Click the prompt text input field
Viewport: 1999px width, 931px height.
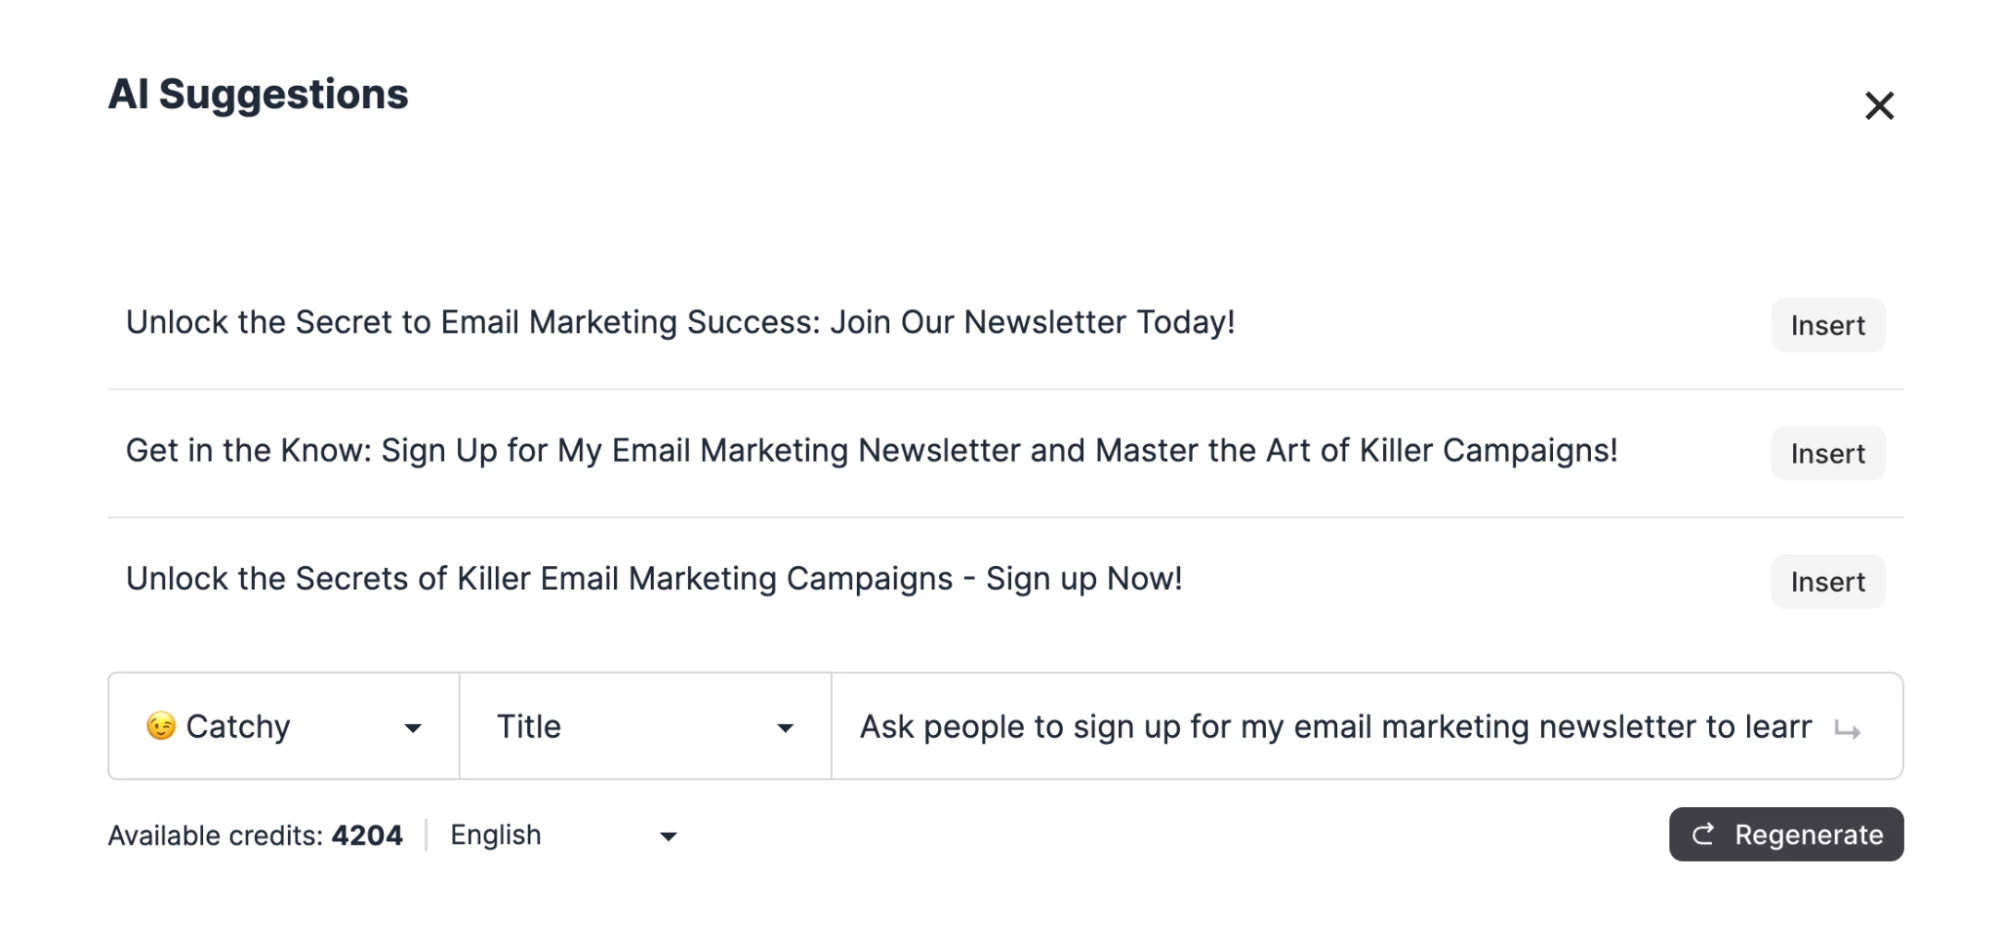(x=1334, y=726)
